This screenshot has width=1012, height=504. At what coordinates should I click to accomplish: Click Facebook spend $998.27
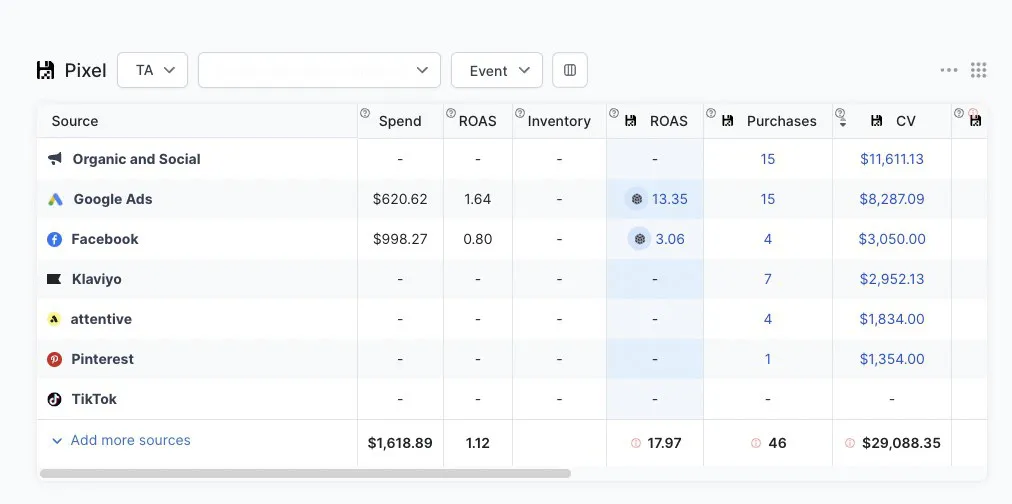[400, 239]
